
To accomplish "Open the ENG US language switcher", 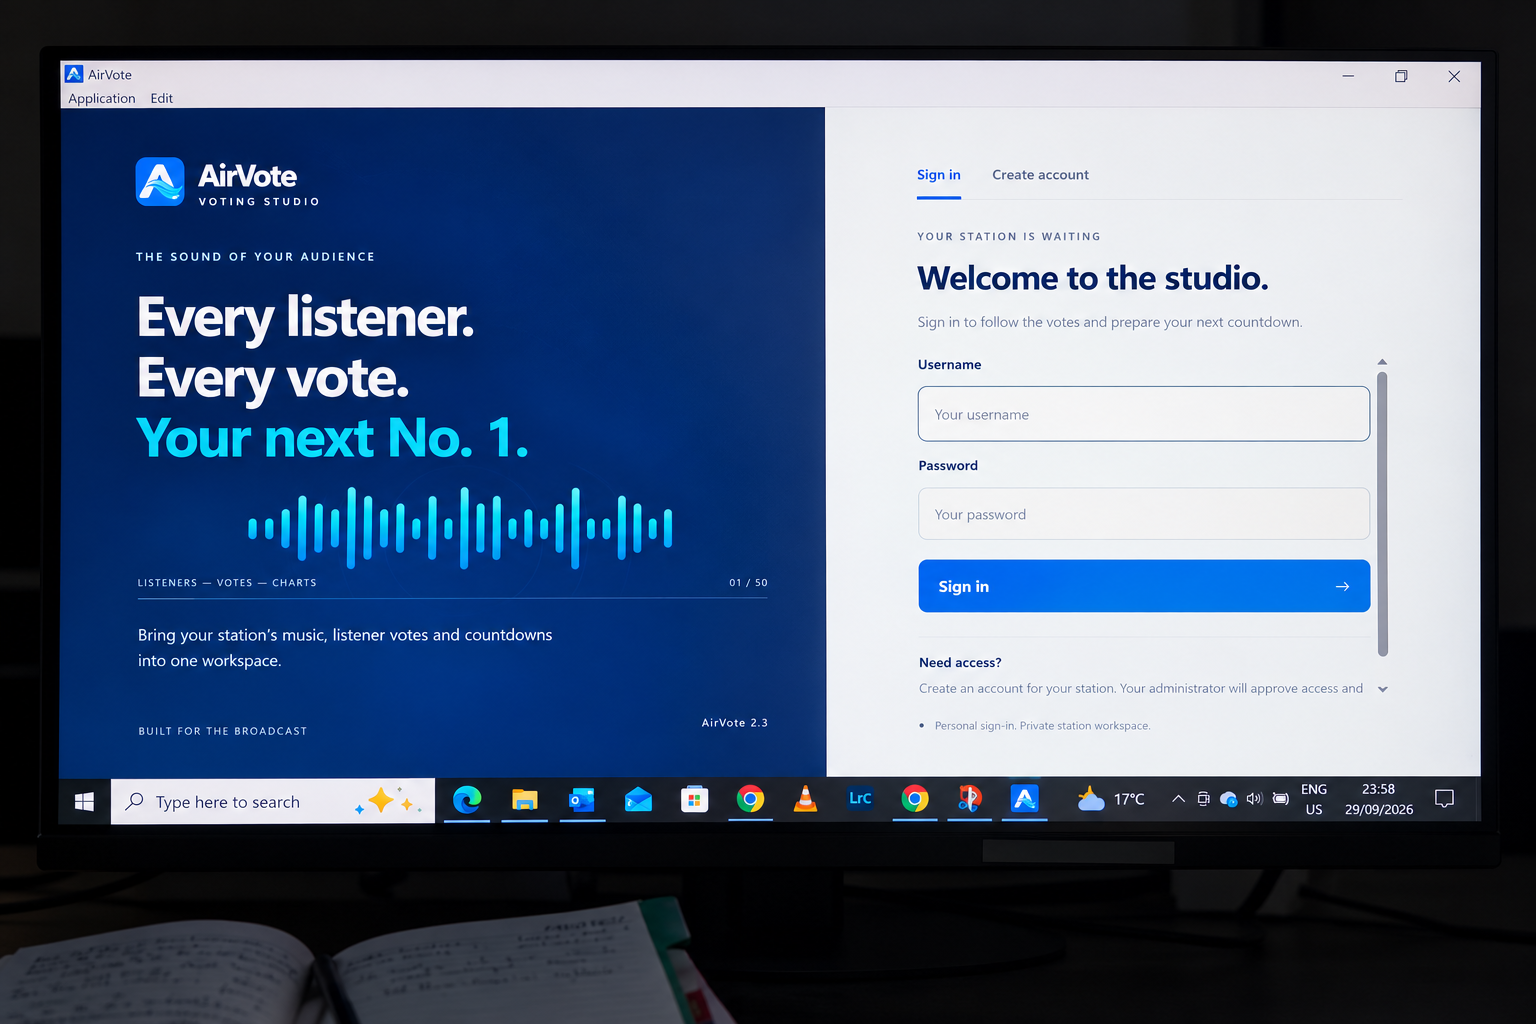I will tap(1314, 799).
